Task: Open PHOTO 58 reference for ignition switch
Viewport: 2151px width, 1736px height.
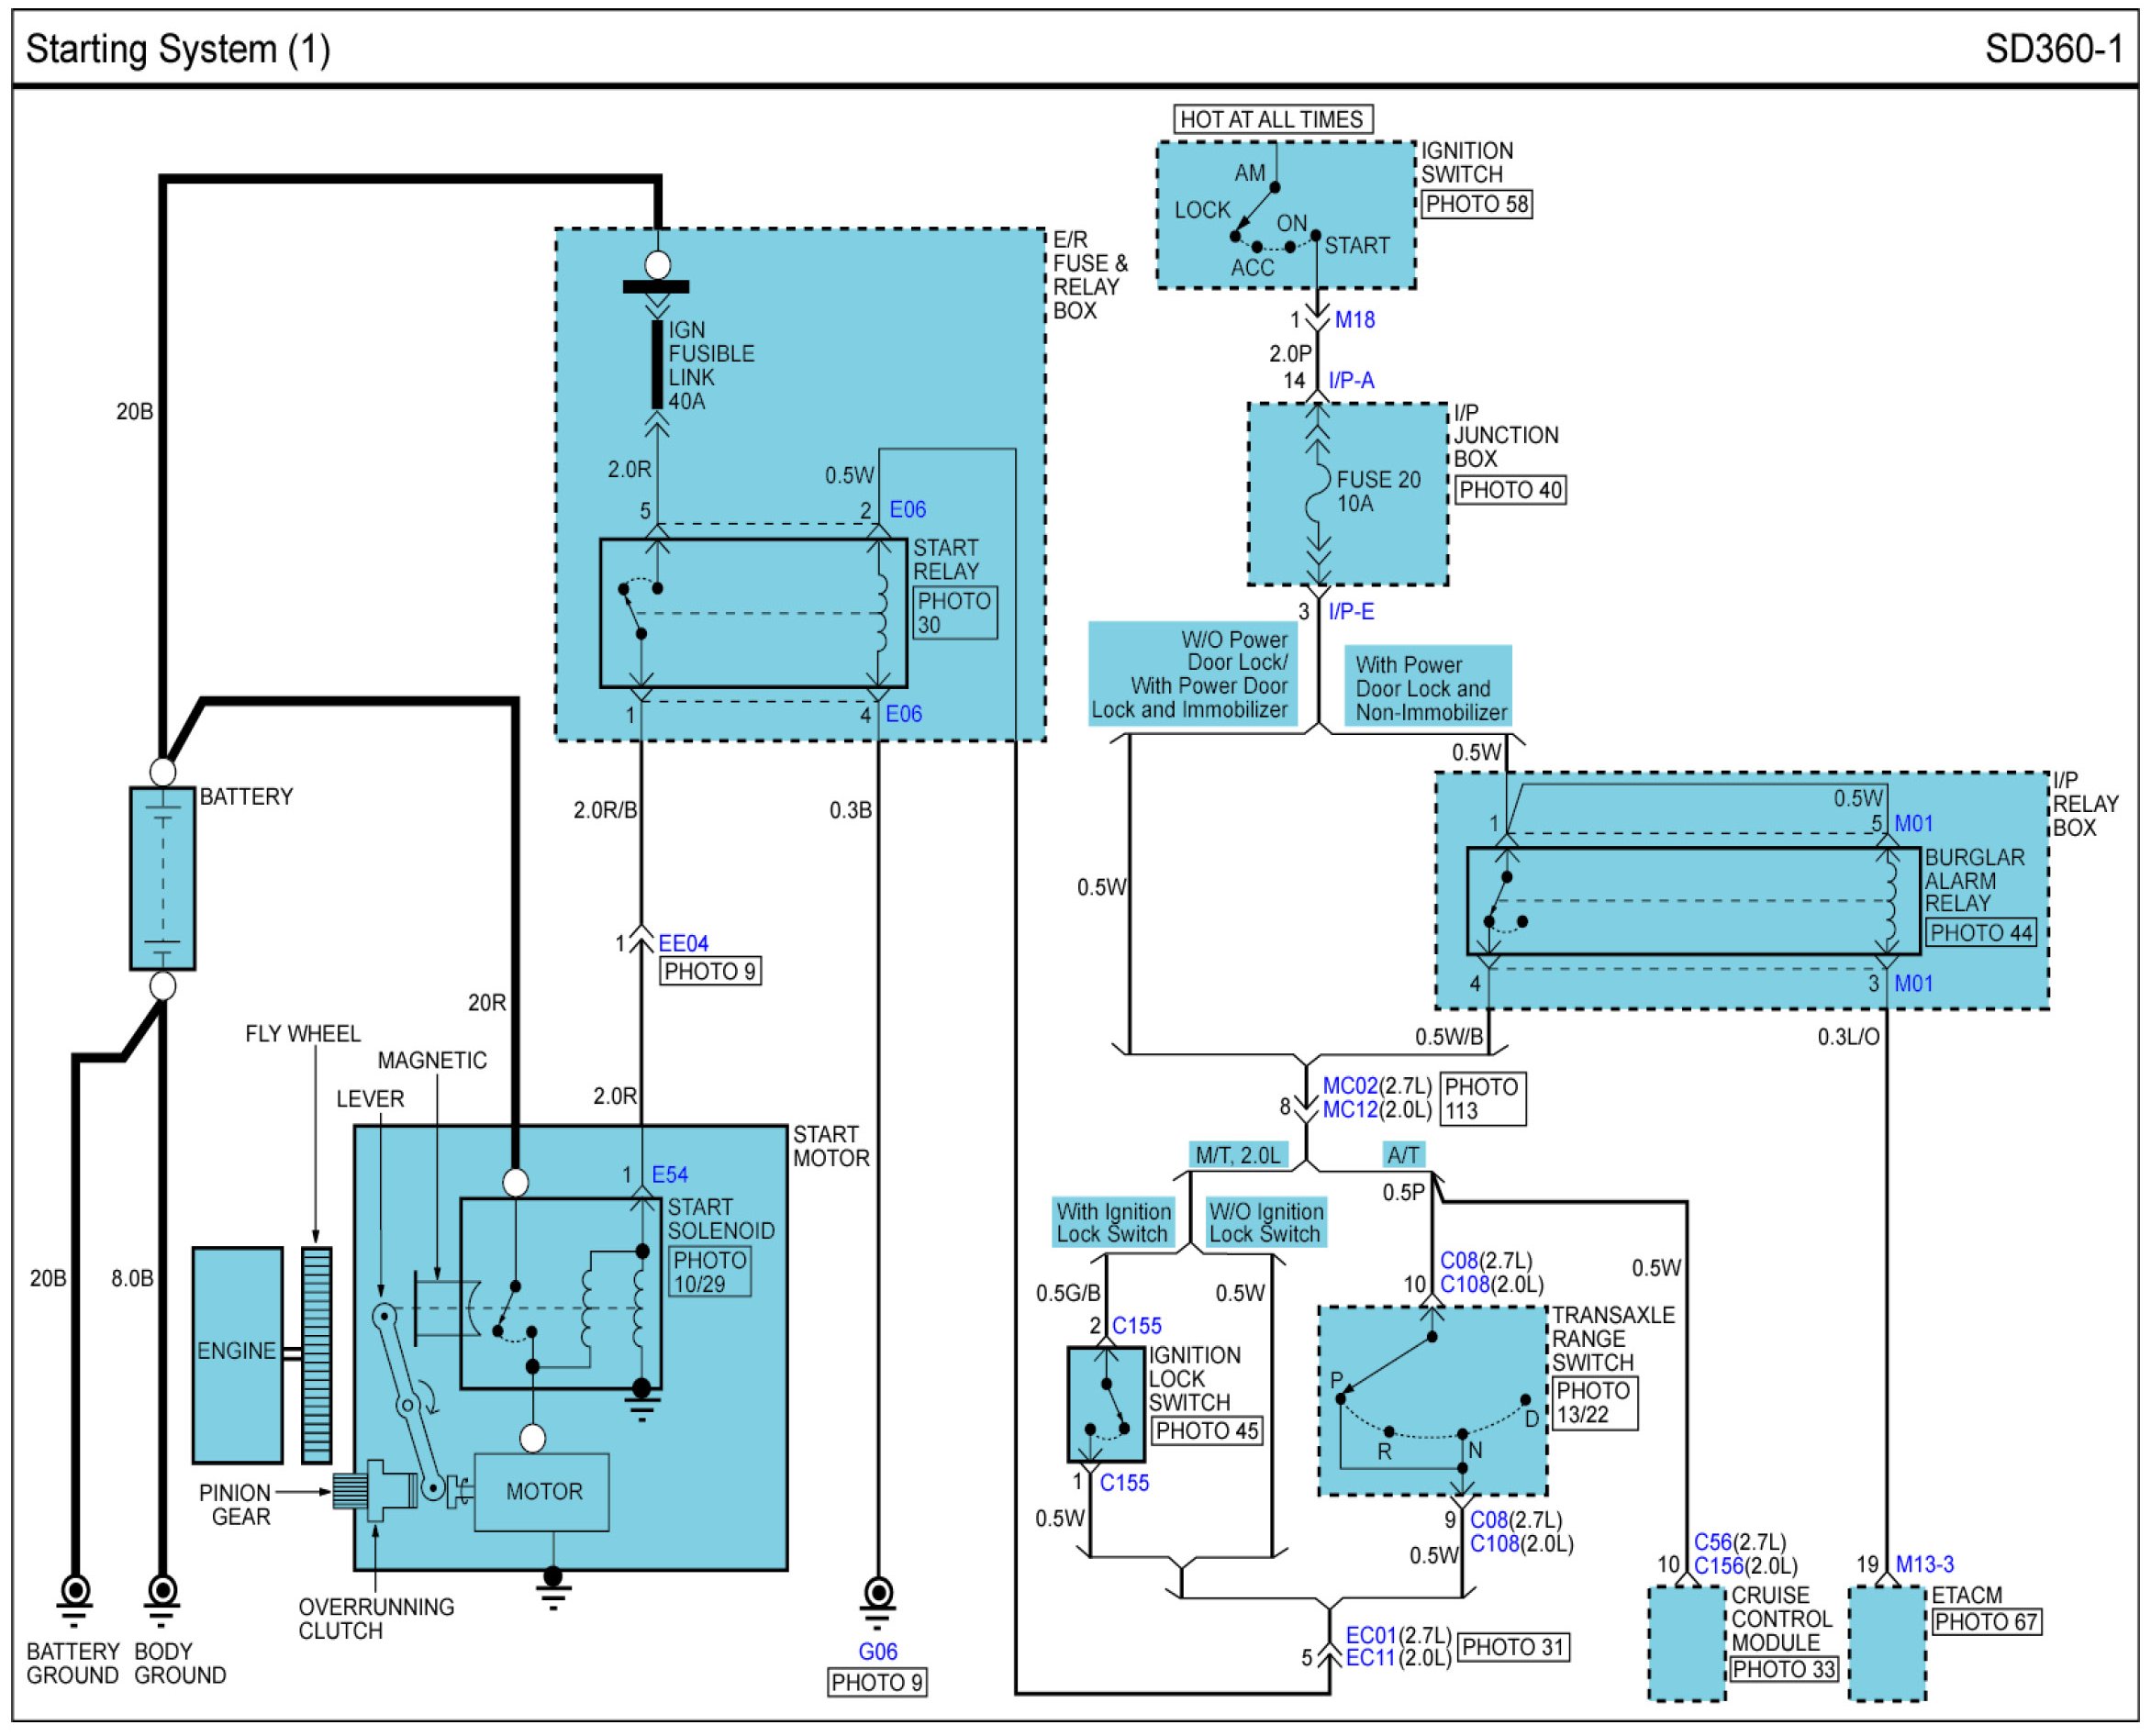Action: 1477,204
